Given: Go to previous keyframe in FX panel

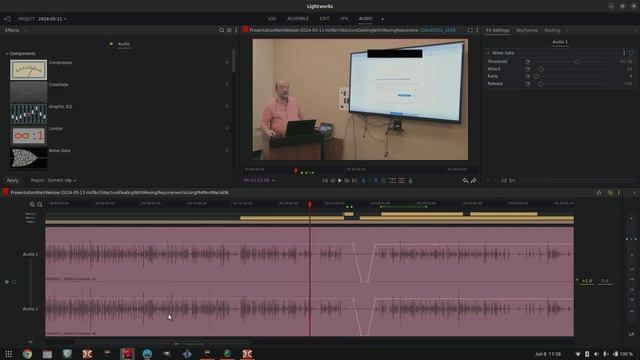Looking at the screenshot, I should pos(504,180).
